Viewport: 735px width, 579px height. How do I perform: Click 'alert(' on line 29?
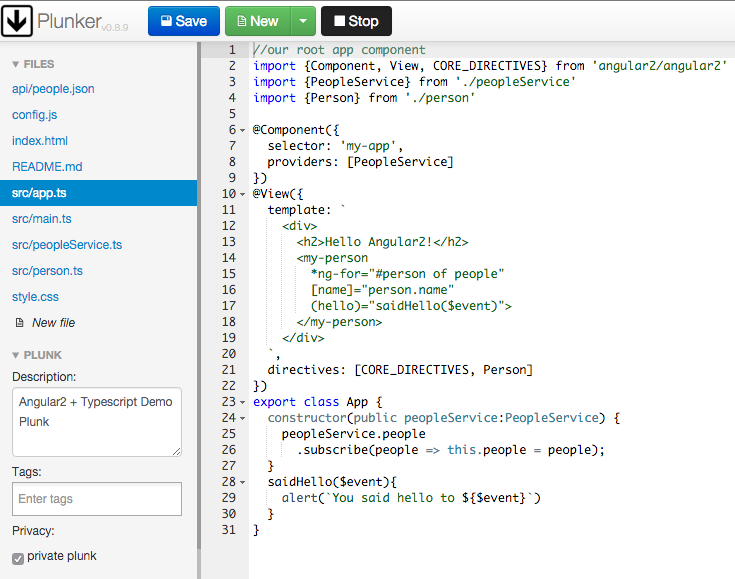[303, 498]
